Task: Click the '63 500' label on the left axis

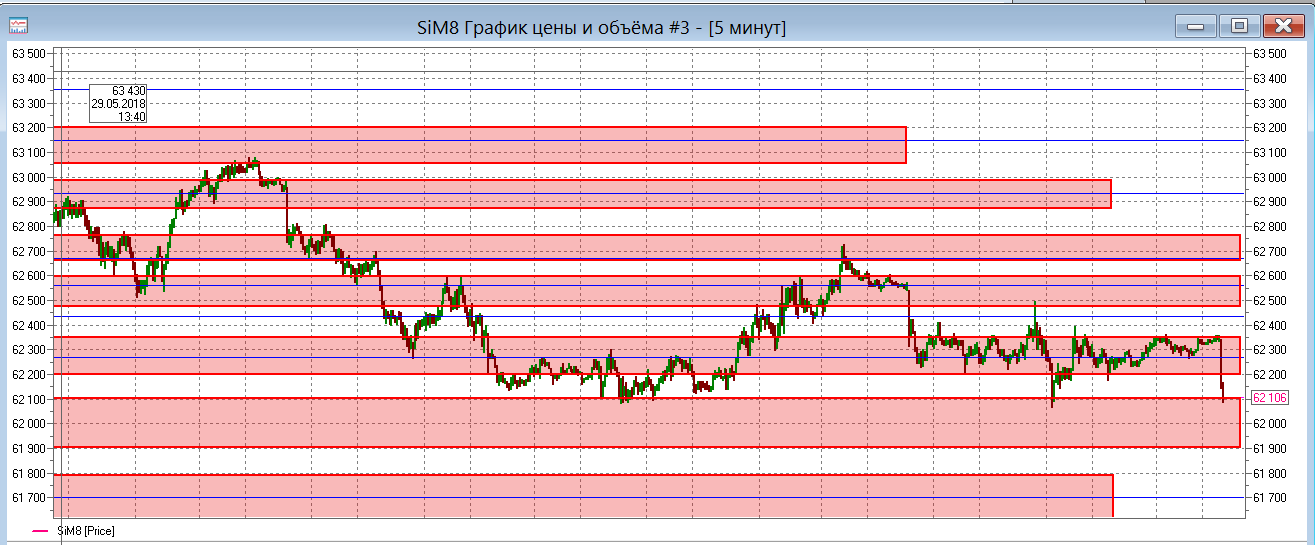Action: tap(28, 53)
